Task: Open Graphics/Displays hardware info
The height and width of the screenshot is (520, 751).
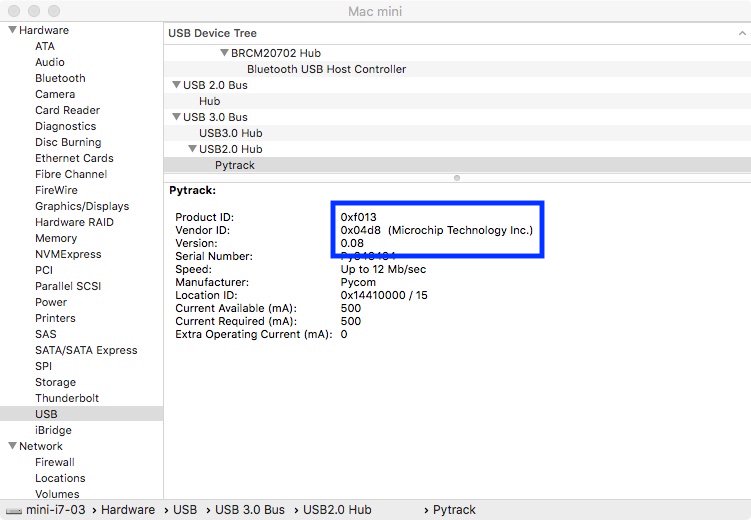Action: [82, 206]
